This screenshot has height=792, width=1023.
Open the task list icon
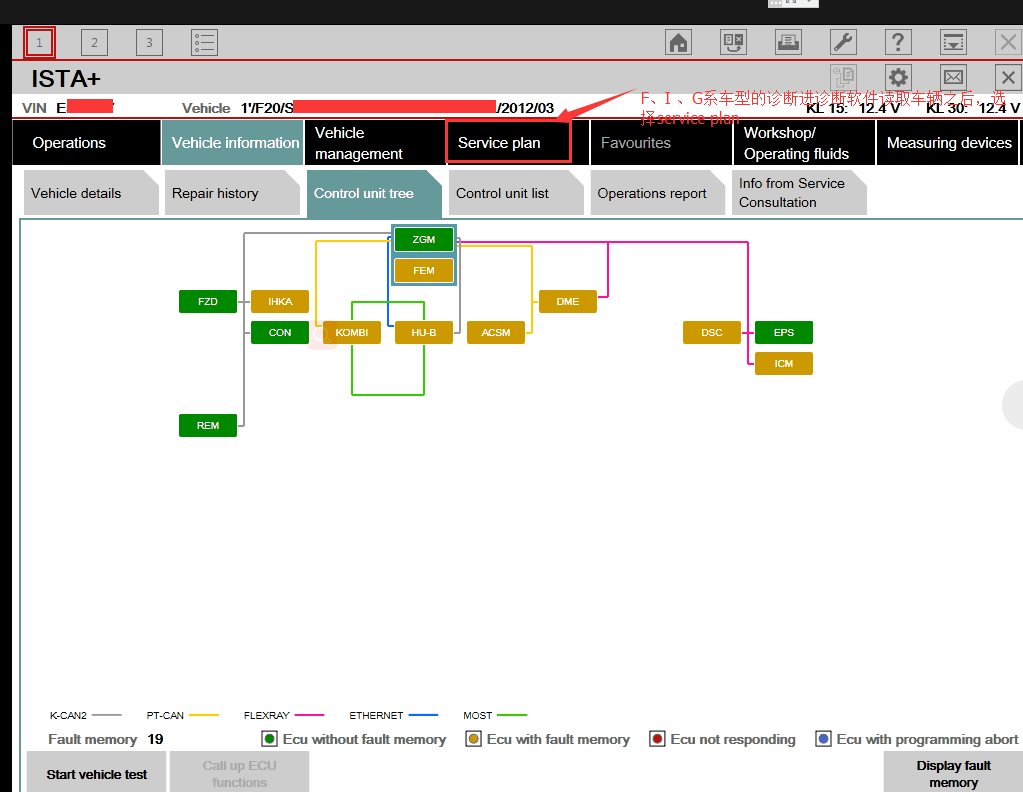coord(204,42)
